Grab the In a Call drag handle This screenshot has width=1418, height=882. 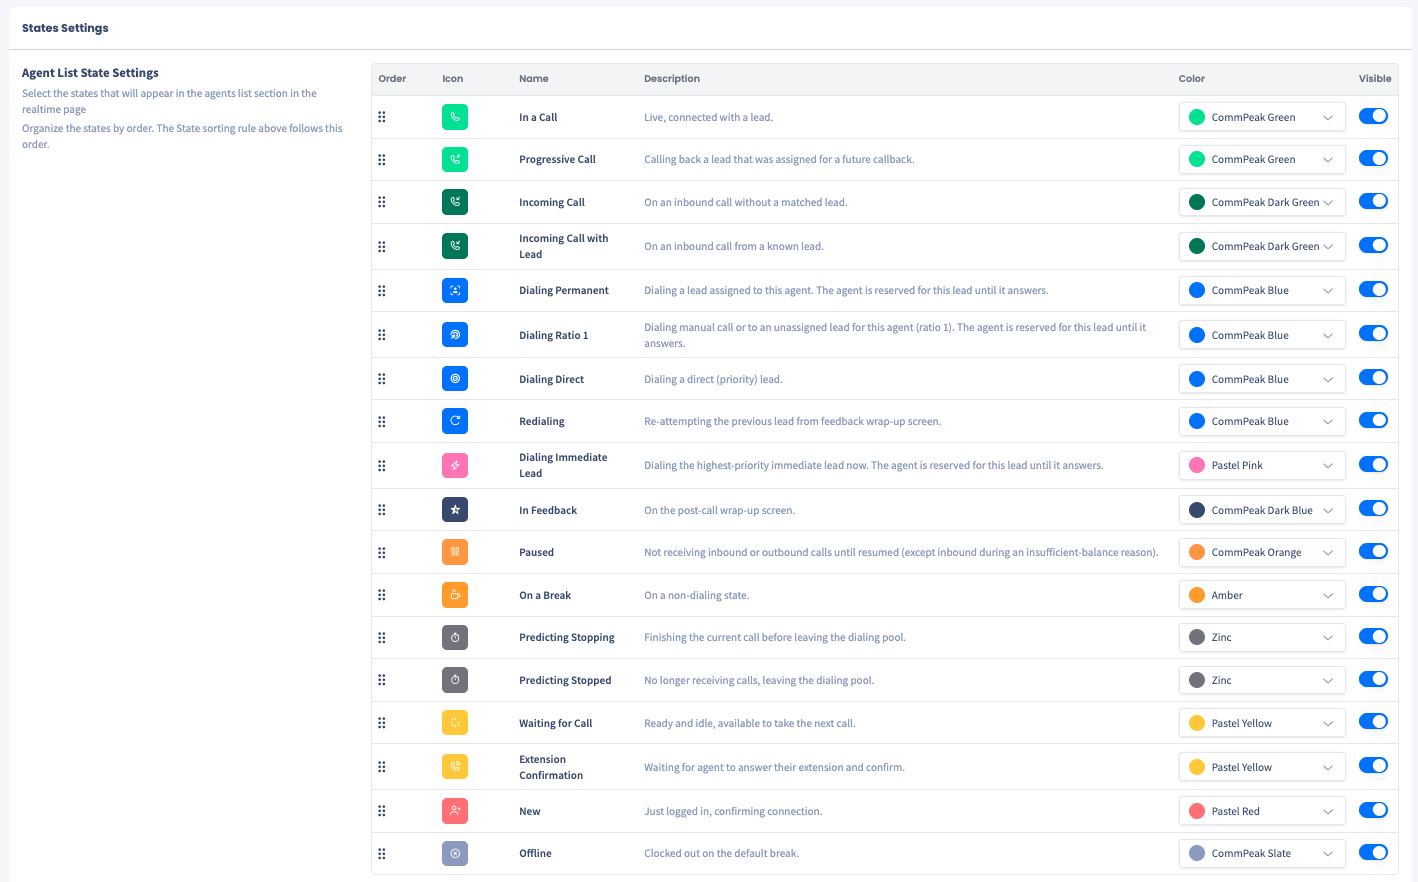382,117
